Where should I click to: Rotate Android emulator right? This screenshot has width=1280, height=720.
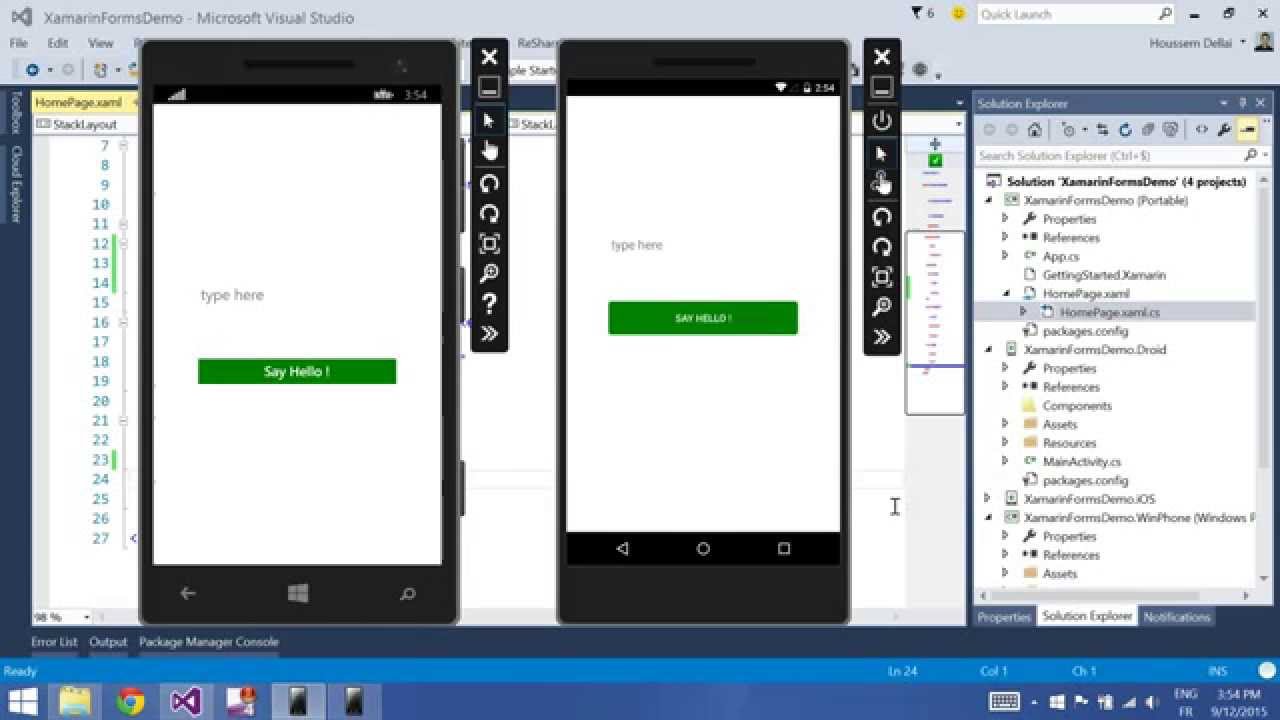point(882,247)
